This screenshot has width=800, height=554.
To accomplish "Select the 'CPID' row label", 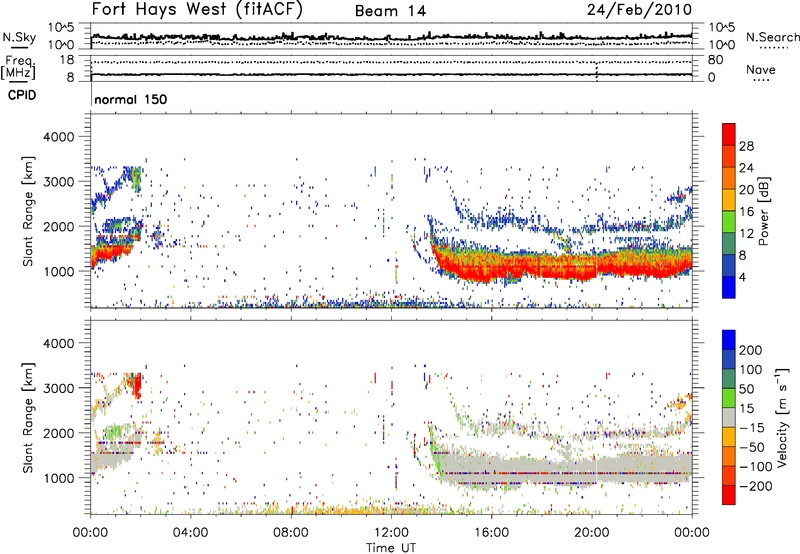I will coord(22,95).
